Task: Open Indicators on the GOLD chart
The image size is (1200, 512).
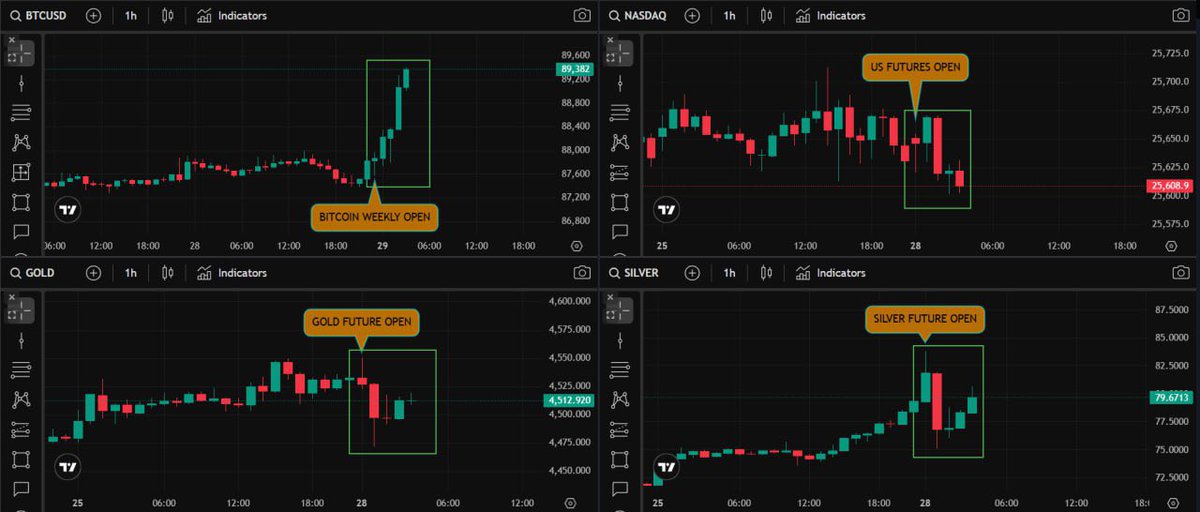Action: (232, 272)
